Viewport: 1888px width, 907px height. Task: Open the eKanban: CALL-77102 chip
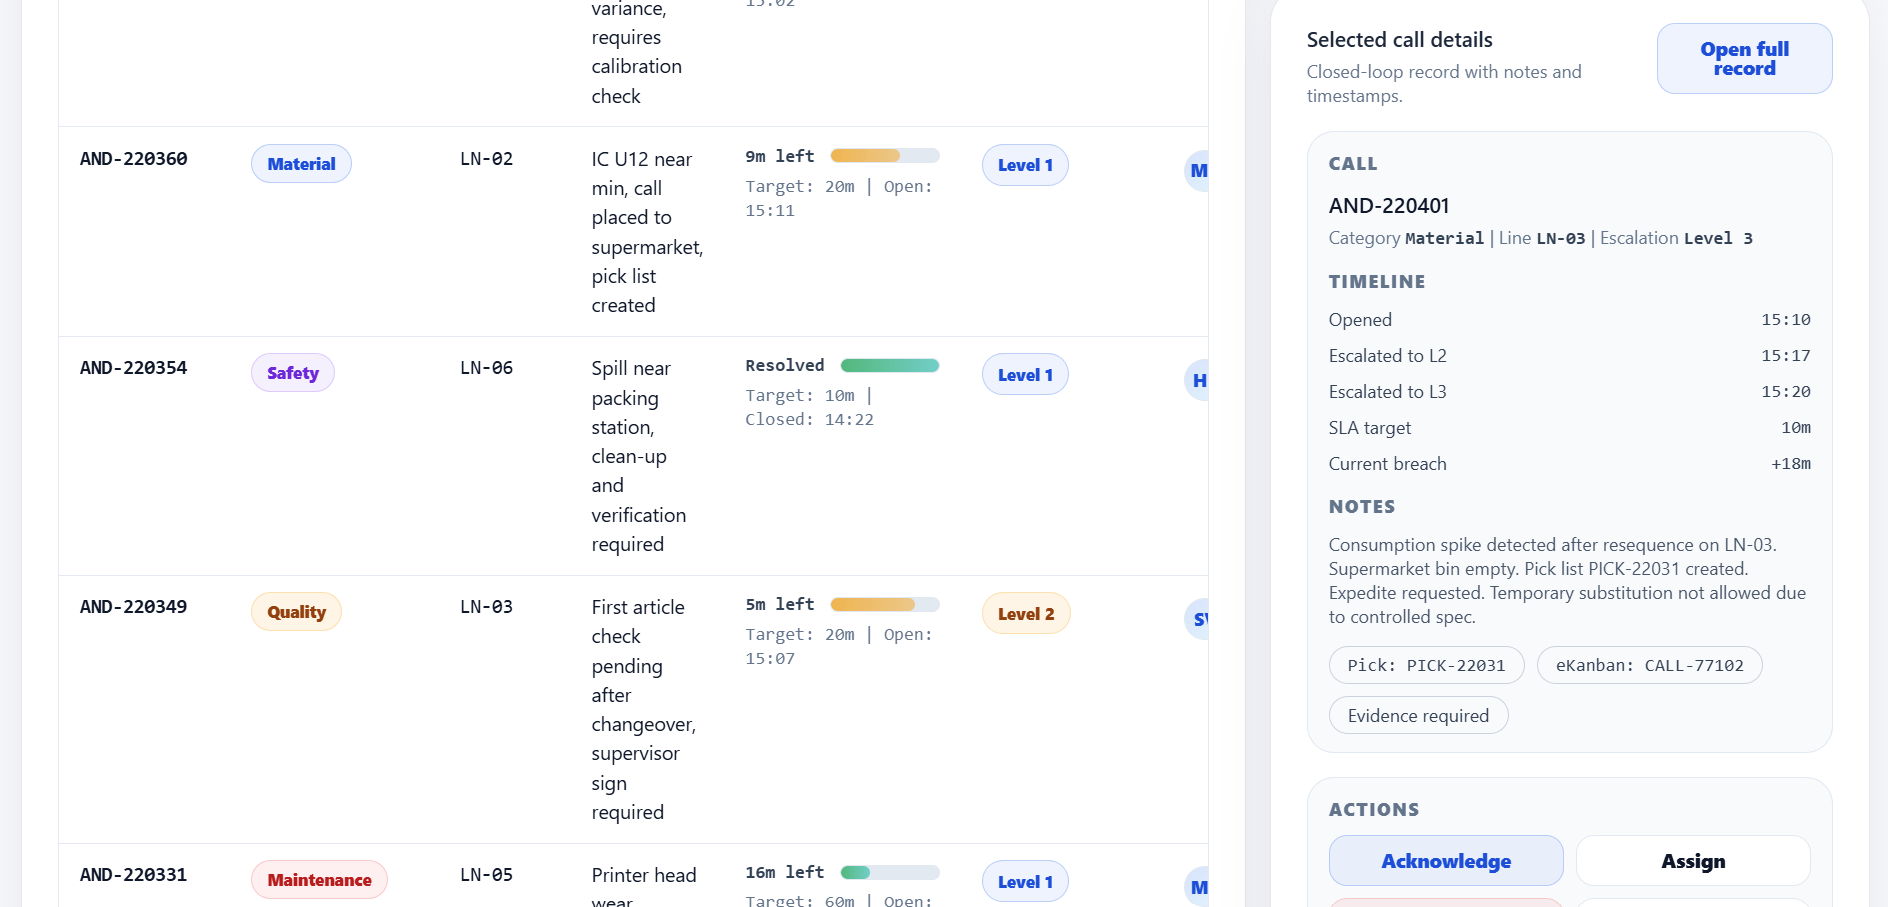tap(1648, 665)
